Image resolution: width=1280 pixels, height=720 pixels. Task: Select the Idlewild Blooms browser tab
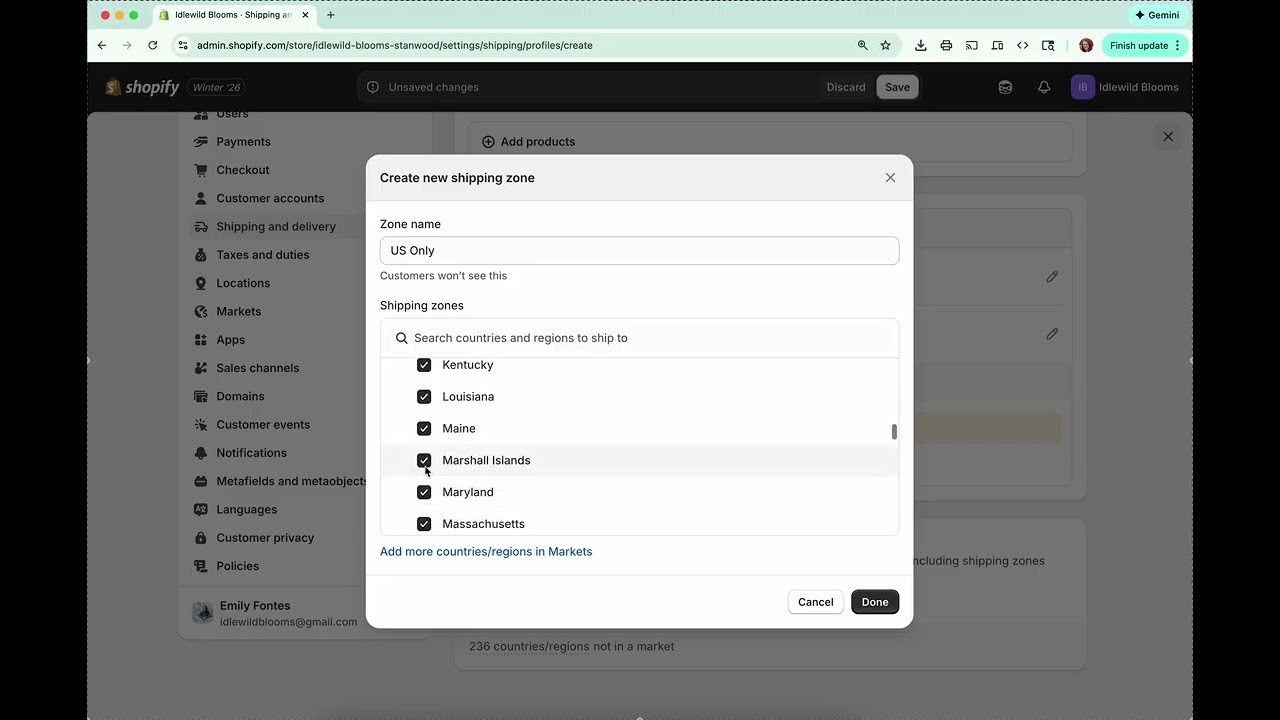pos(234,15)
